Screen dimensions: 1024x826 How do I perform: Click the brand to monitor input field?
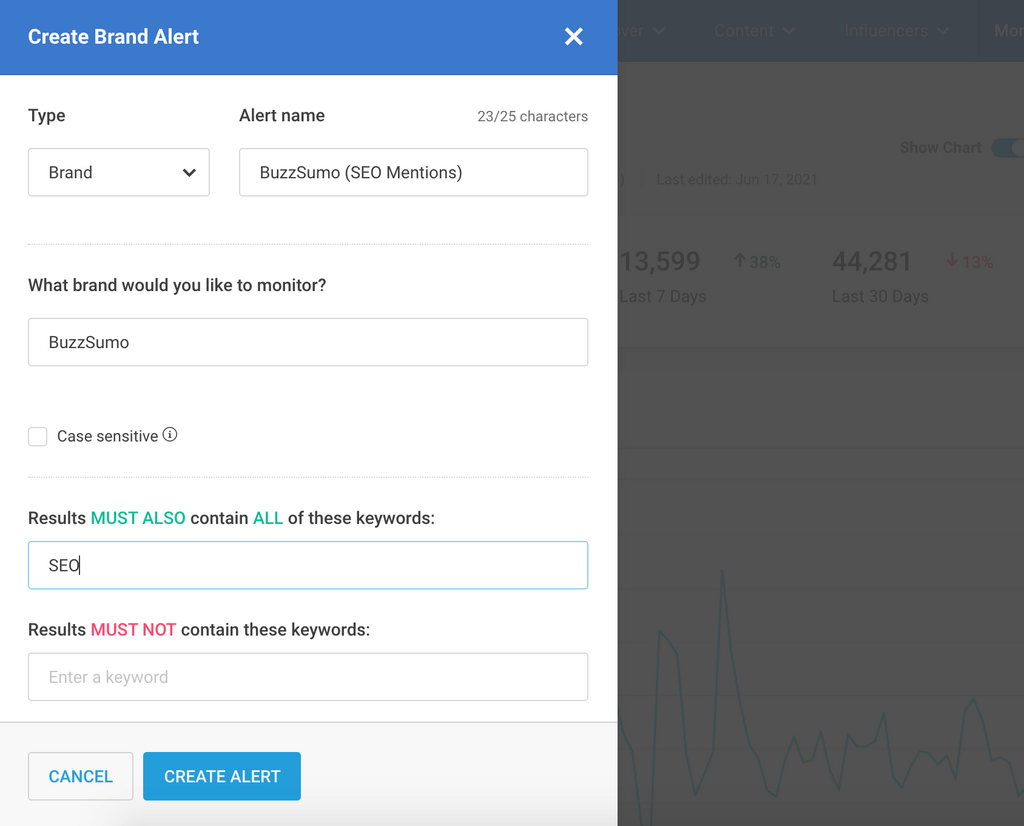coord(308,342)
